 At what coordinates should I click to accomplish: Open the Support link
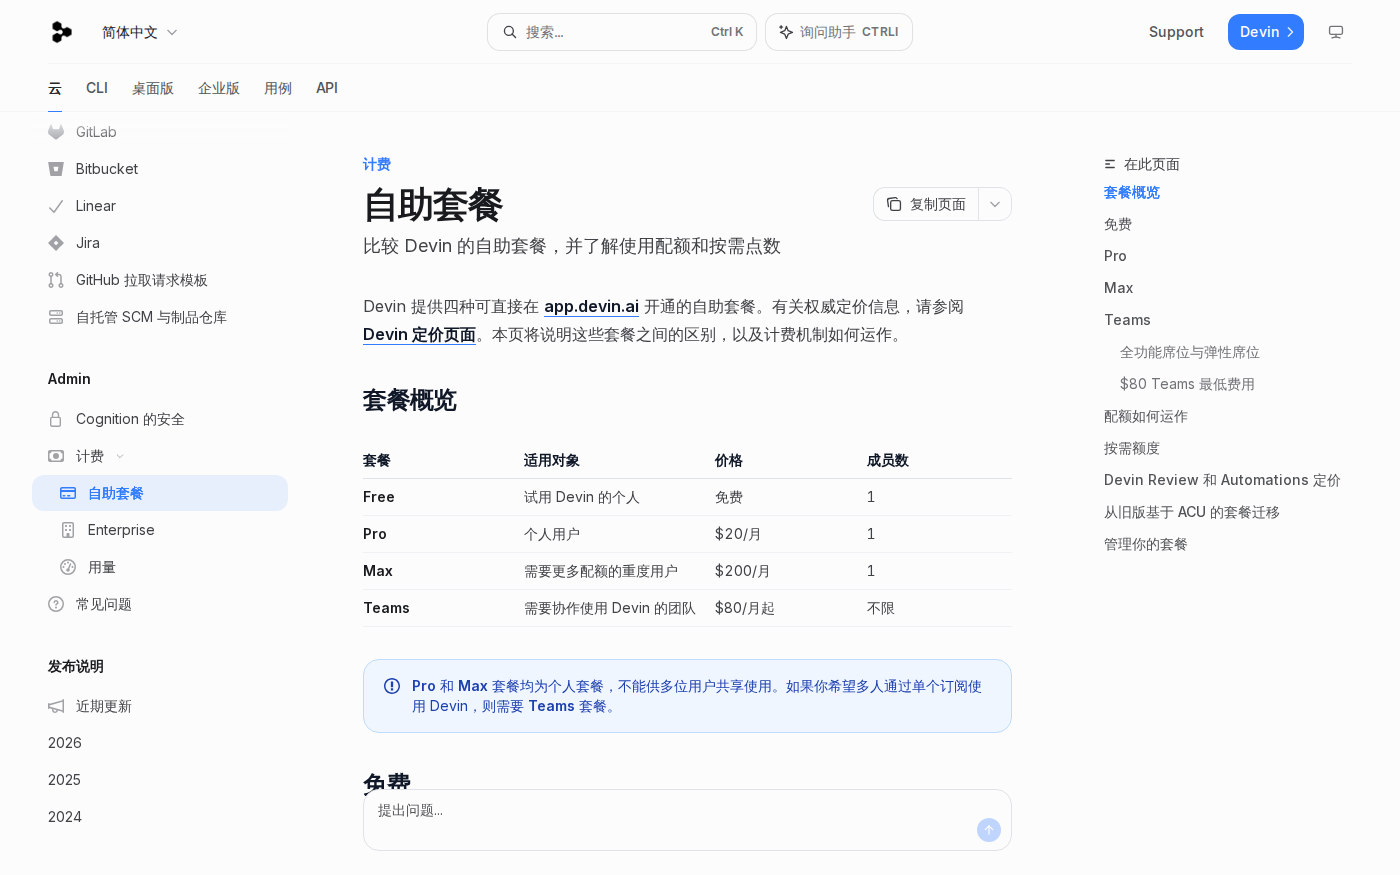1176,32
